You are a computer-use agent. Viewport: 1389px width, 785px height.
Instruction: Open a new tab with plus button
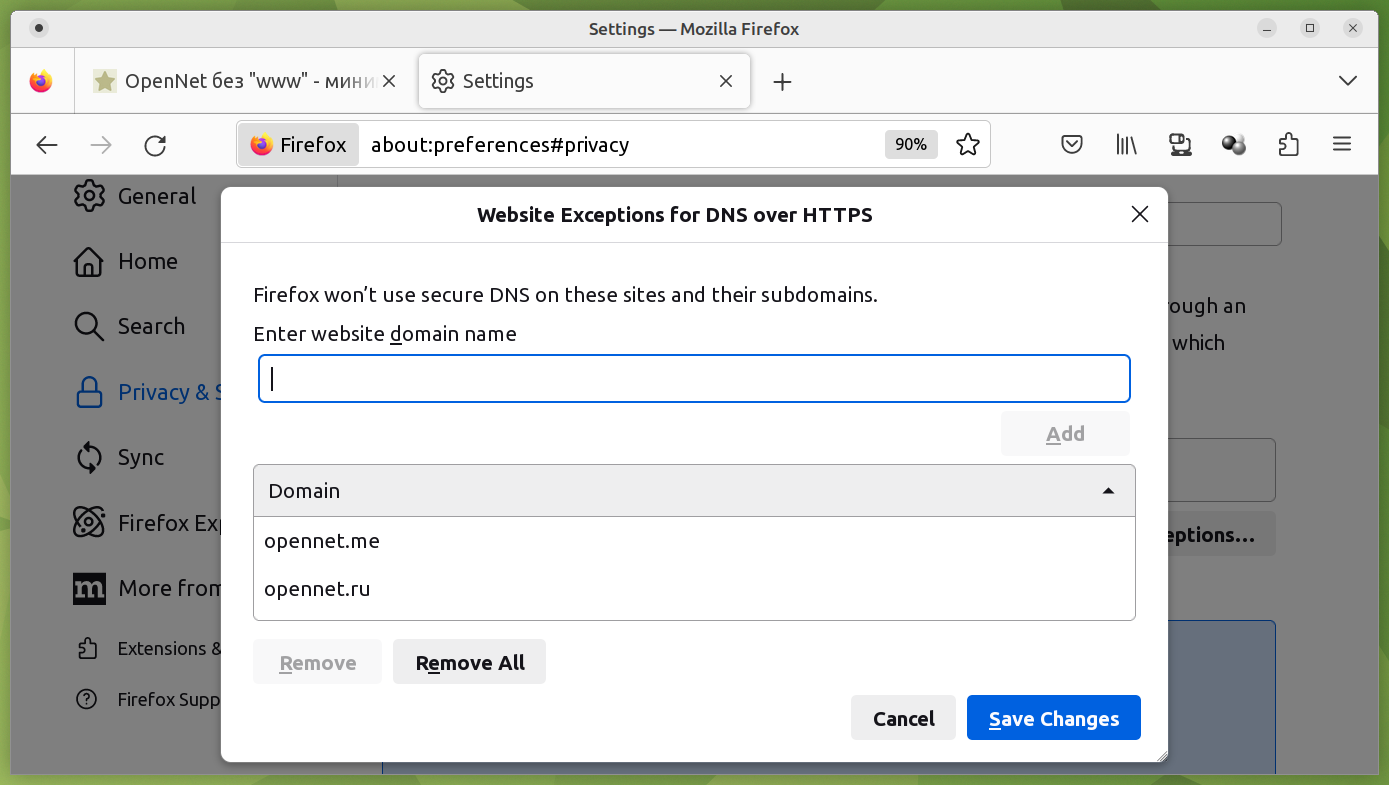click(782, 82)
